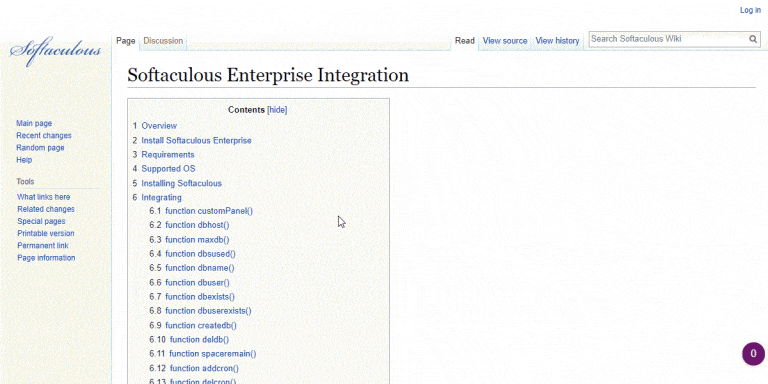Open the Discussion tab
This screenshot has width=768, height=384.
coord(163,41)
